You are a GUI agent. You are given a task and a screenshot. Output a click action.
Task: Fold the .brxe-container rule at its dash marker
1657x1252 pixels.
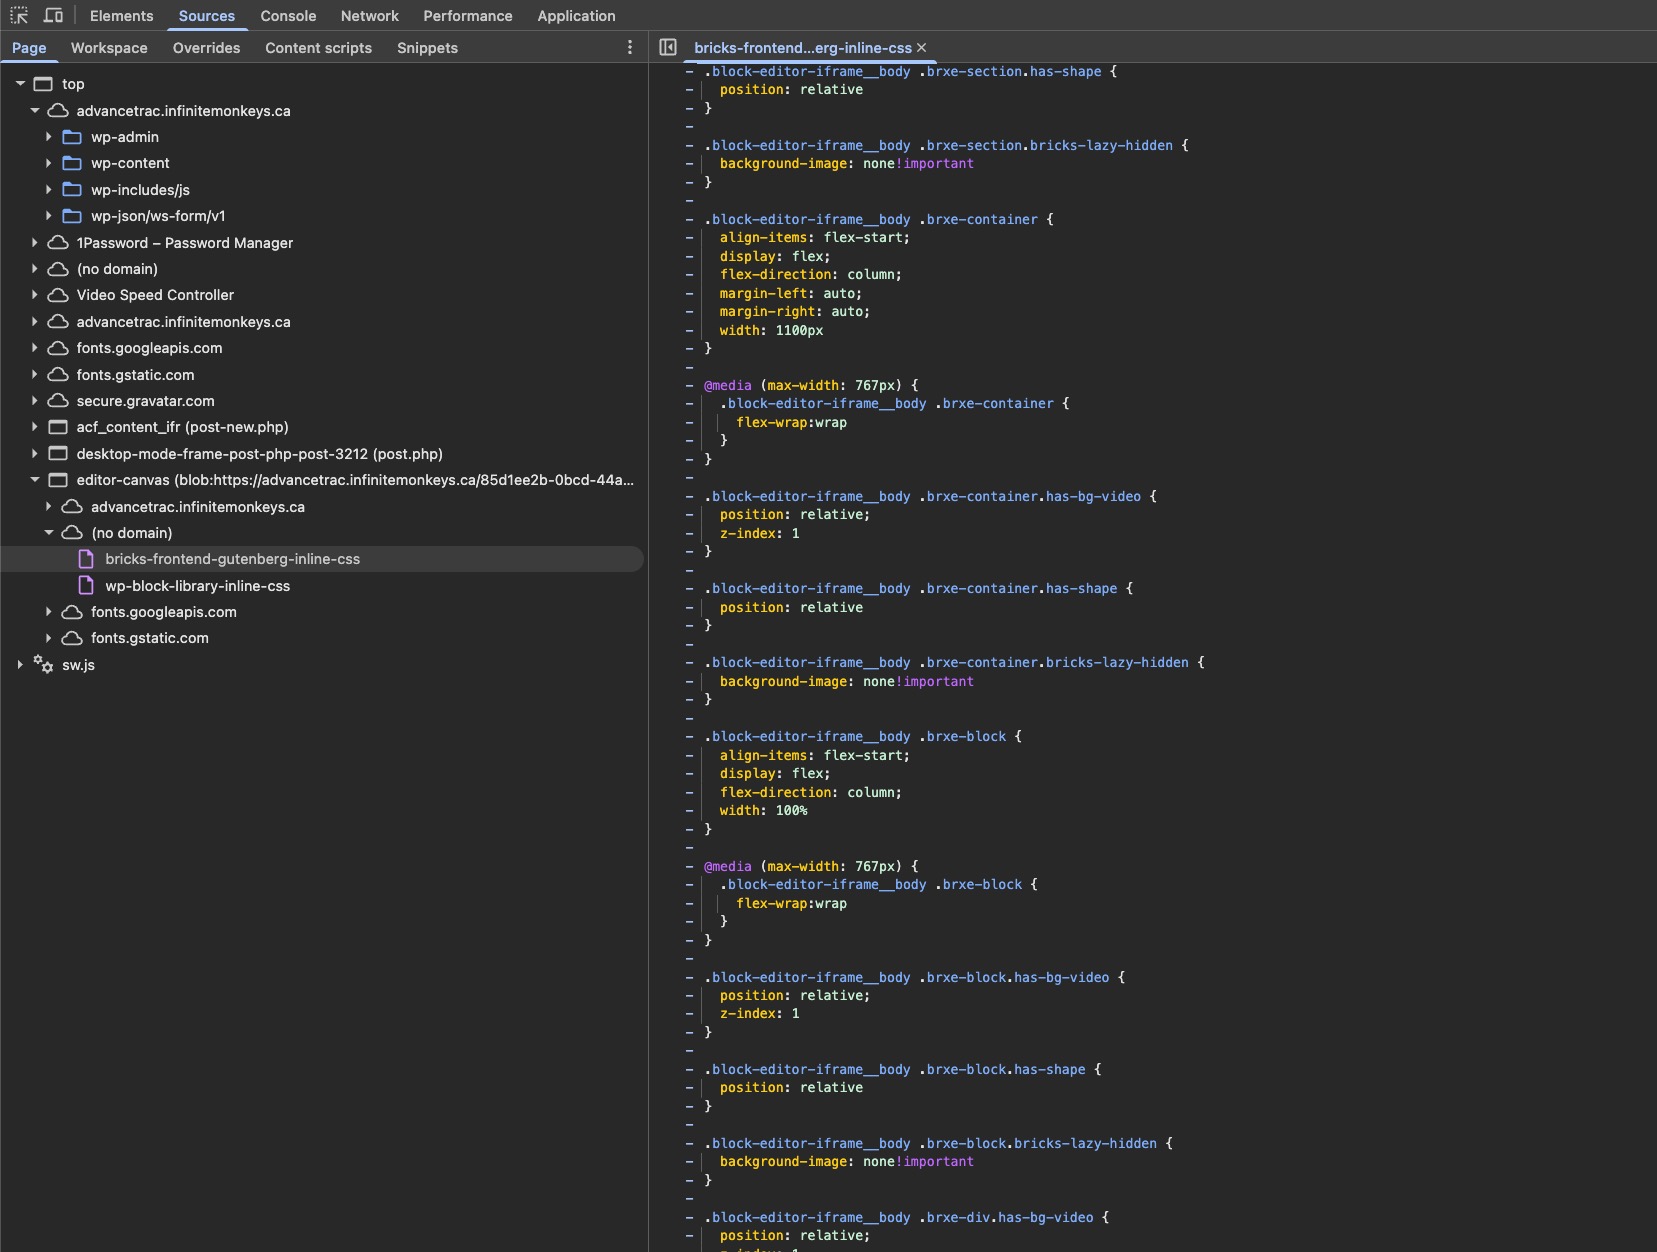(689, 219)
